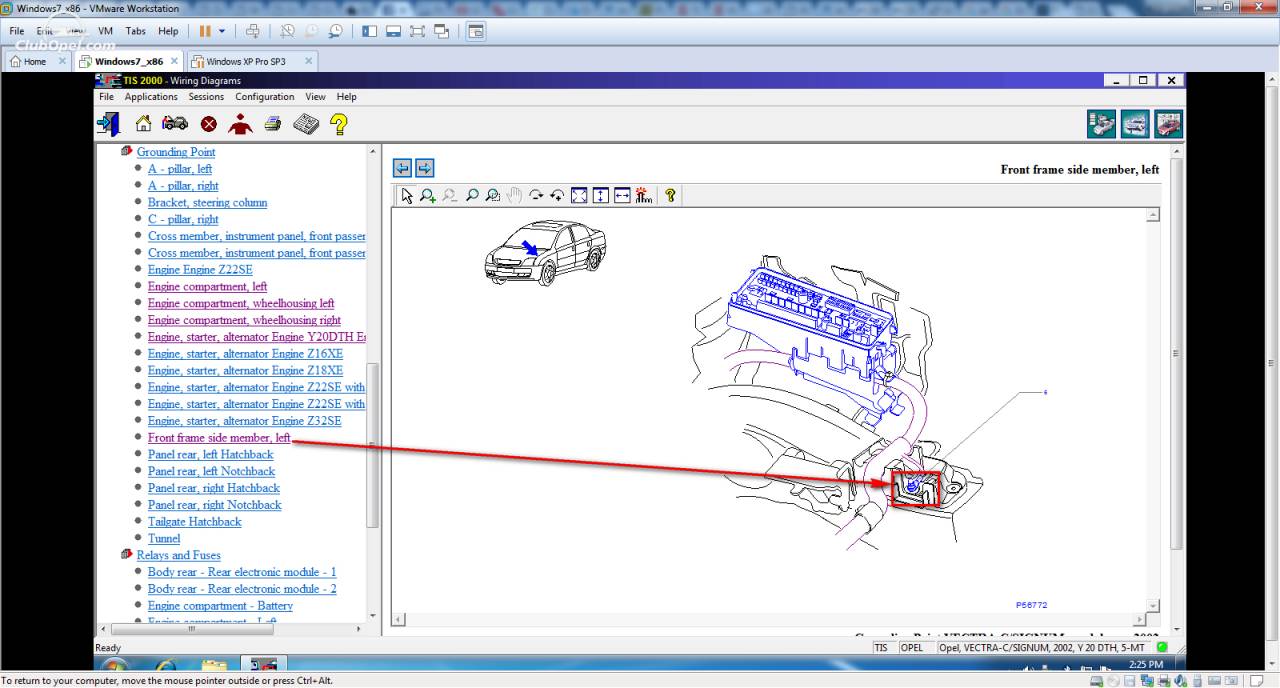Screen dimensions: 1280x688
Task: Click the tree panel horizontal scrollbar thumb
Action: click(190, 629)
